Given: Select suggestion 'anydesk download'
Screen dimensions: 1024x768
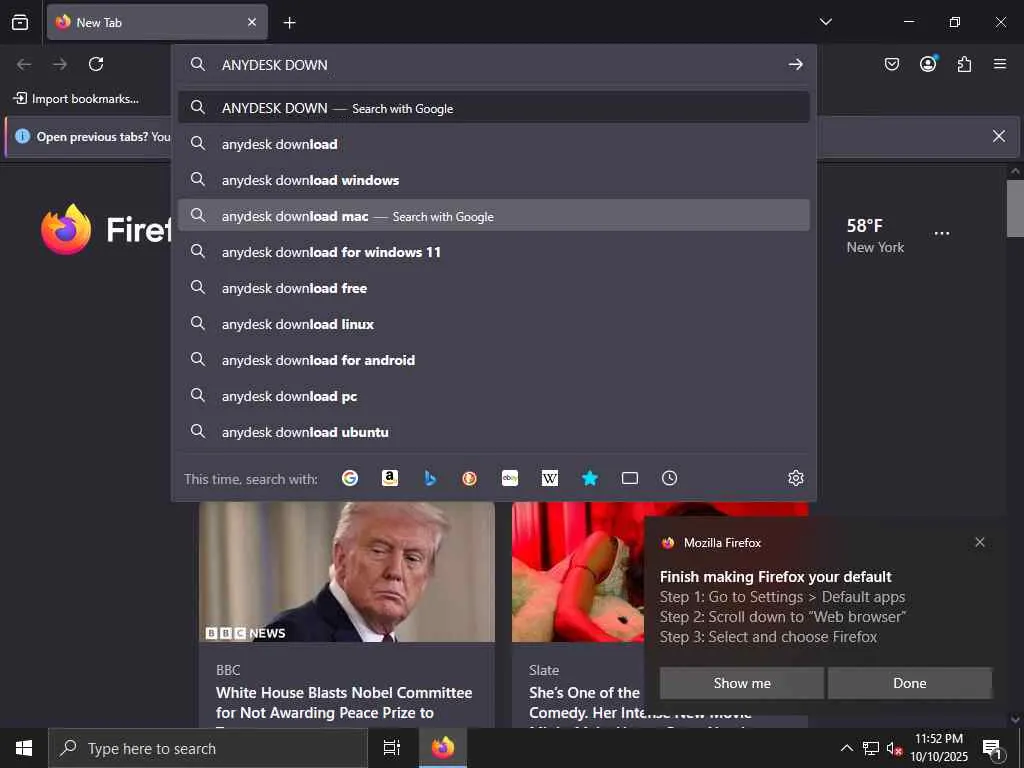Looking at the screenshot, I should coord(494,144).
